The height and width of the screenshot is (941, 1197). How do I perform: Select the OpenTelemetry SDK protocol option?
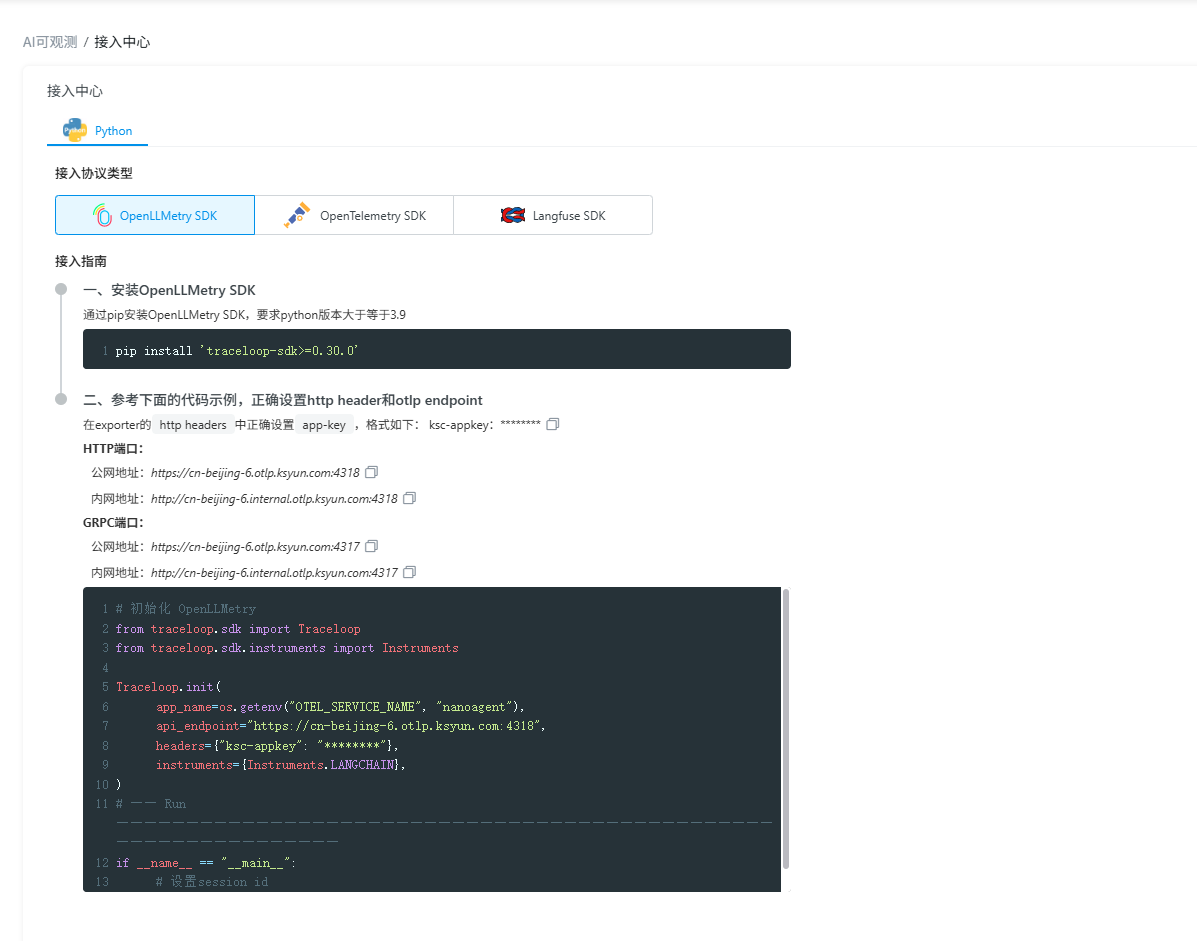click(354, 215)
